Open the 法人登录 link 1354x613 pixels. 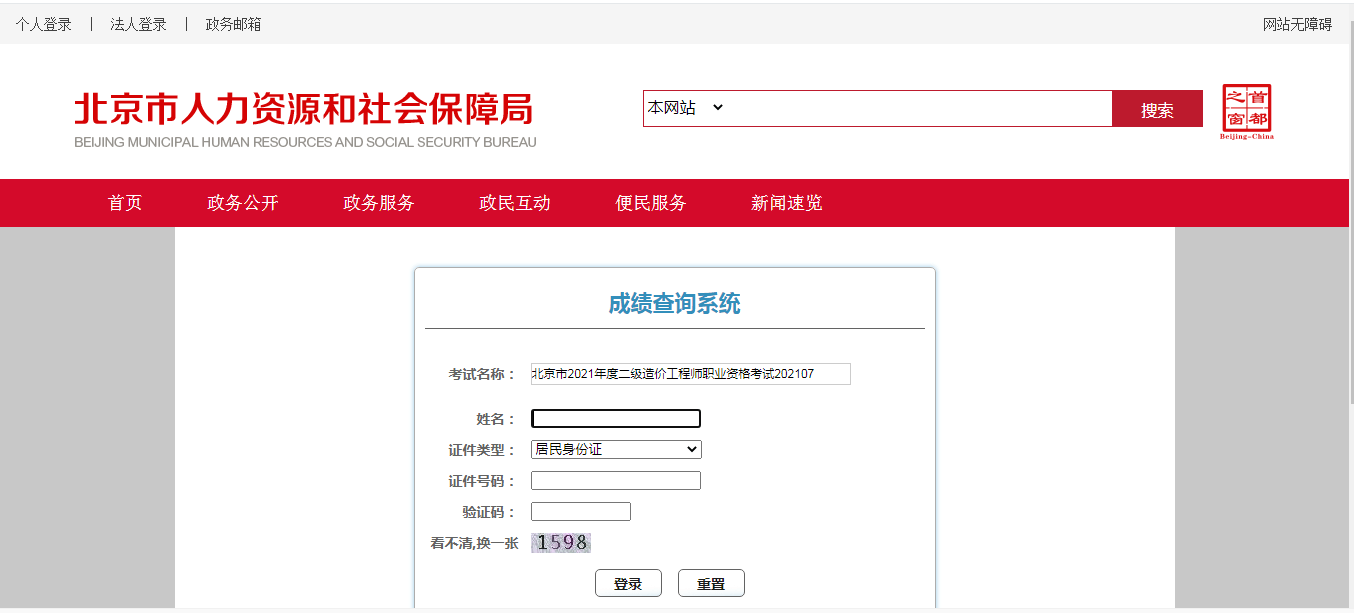coord(138,24)
